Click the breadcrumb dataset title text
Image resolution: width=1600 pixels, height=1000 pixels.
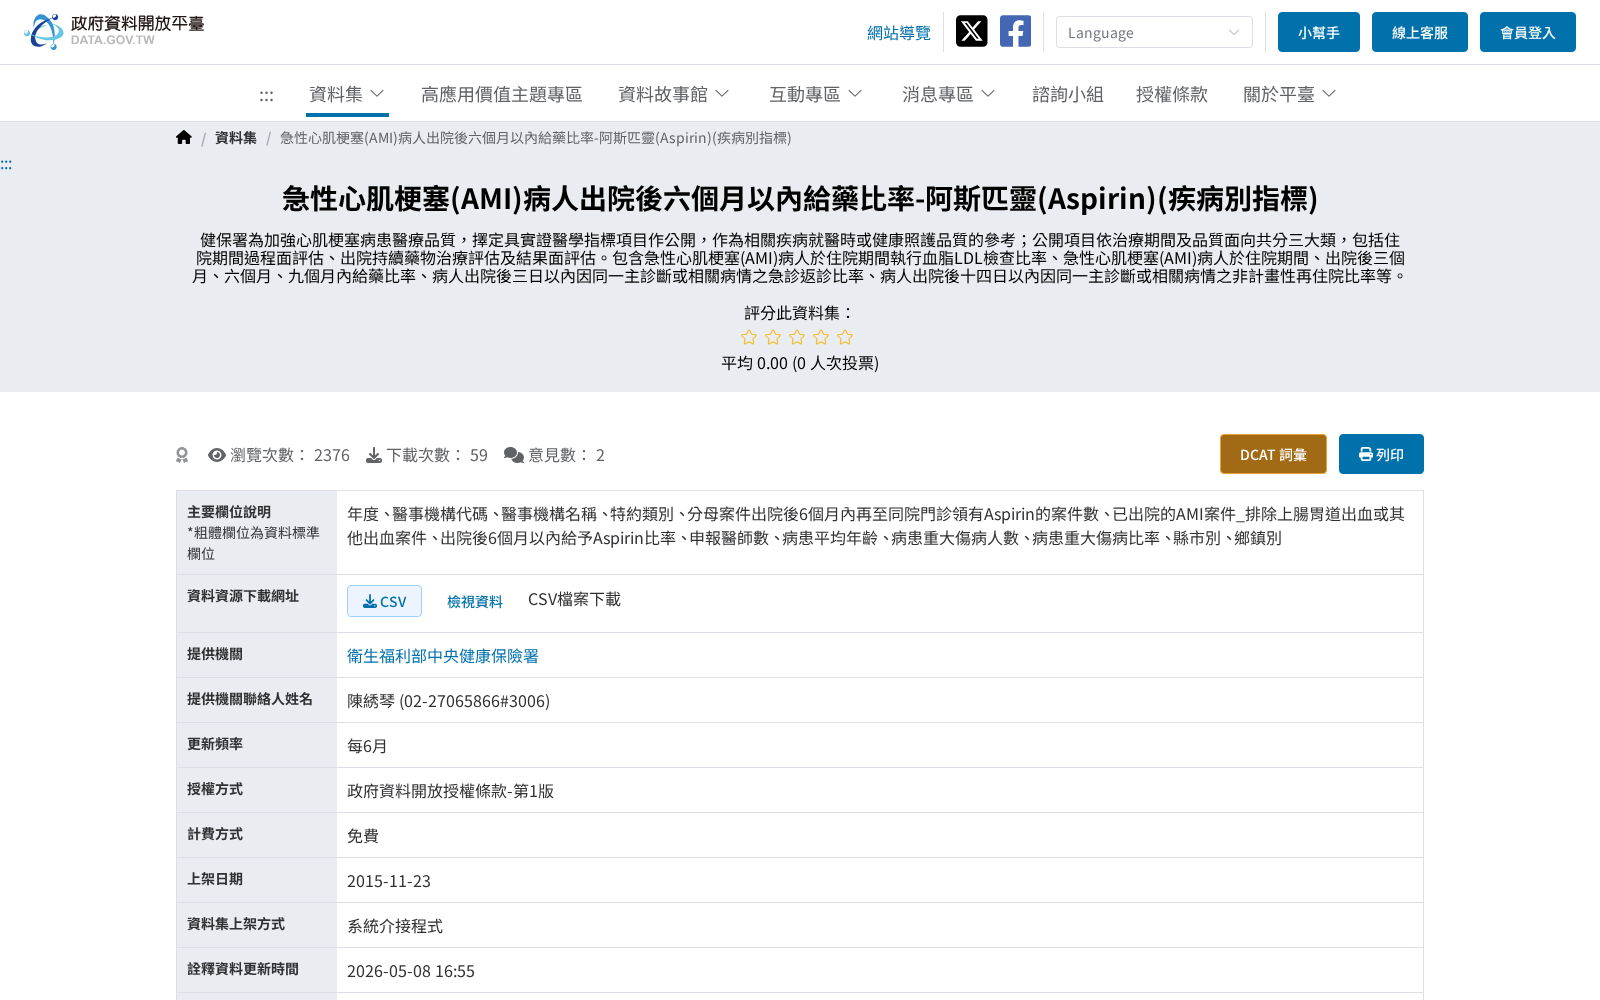tap(535, 138)
